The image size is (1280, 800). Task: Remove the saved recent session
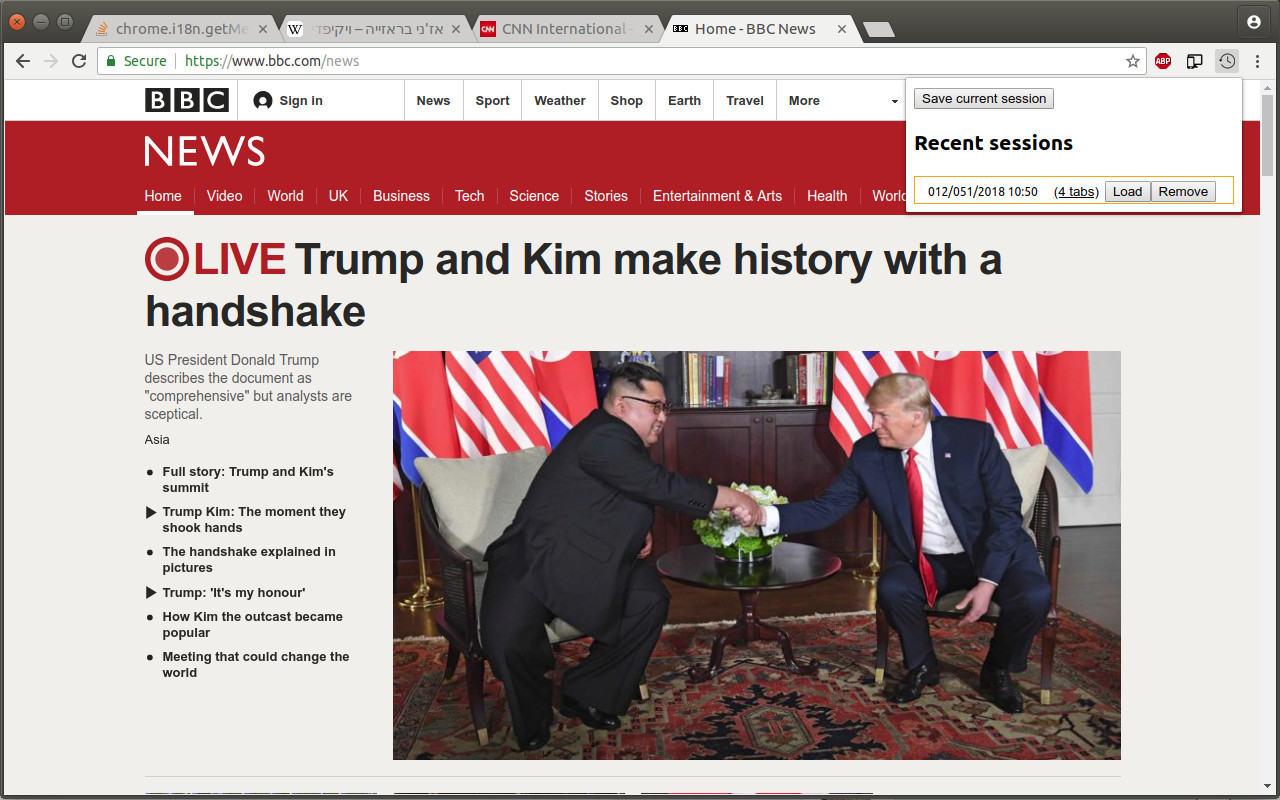1183,192
